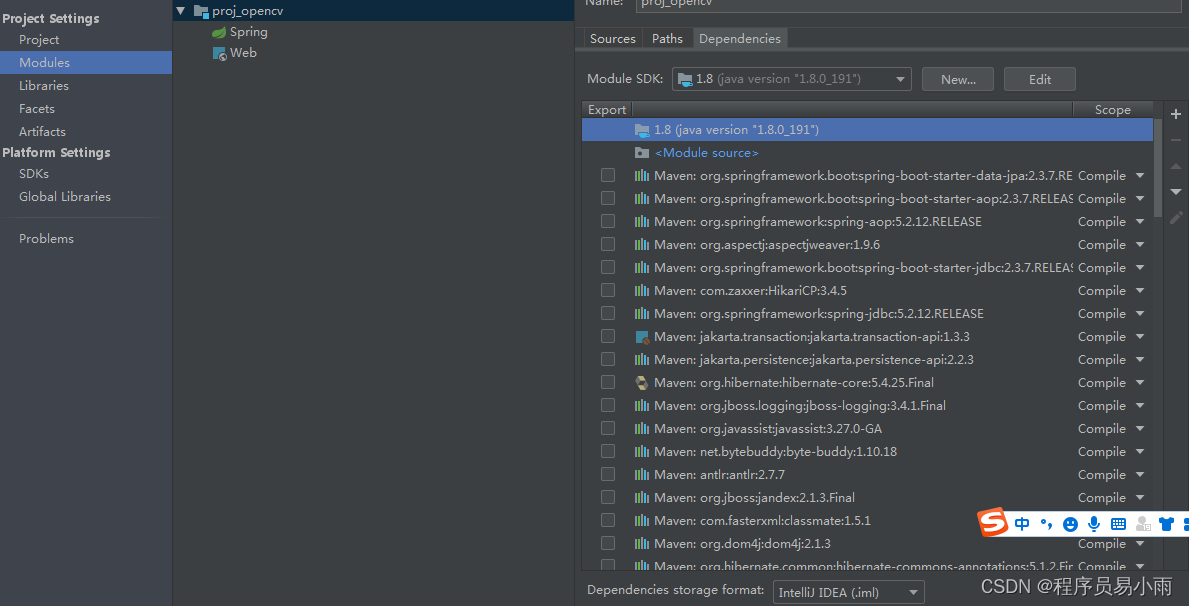
Task: Click the move dependency down arrow icon
Action: pyautogui.click(x=1175, y=191)
